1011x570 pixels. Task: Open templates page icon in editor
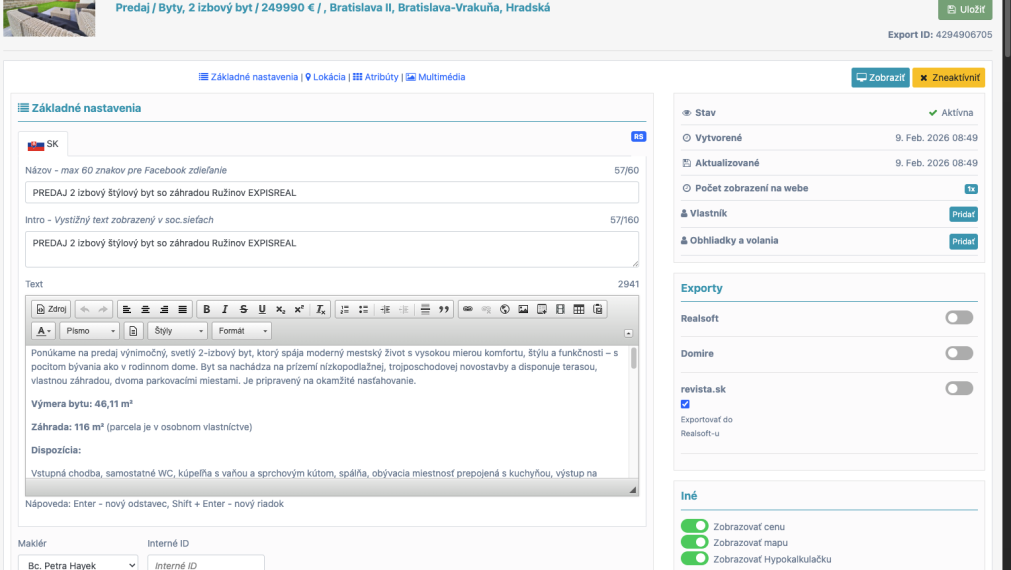(133, 331)
